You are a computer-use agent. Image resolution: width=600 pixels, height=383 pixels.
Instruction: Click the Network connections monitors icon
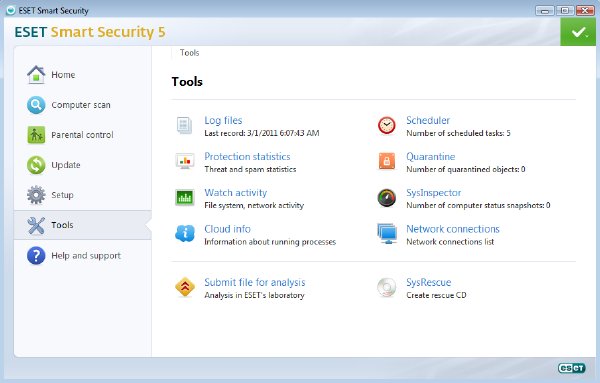pos(386,234)
